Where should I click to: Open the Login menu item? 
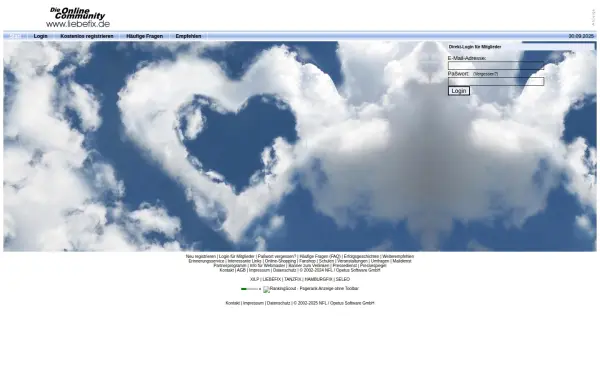(41, 36)
